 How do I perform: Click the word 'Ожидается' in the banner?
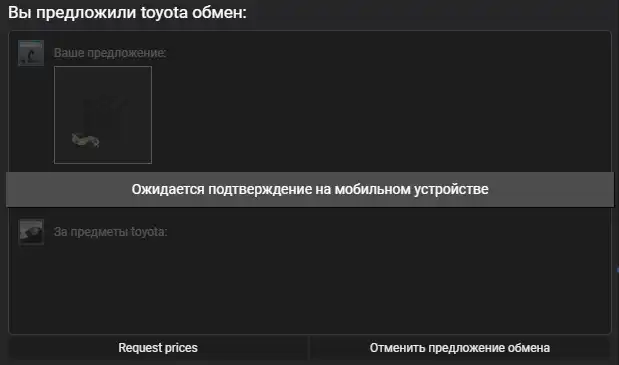(x=168, y=189)
